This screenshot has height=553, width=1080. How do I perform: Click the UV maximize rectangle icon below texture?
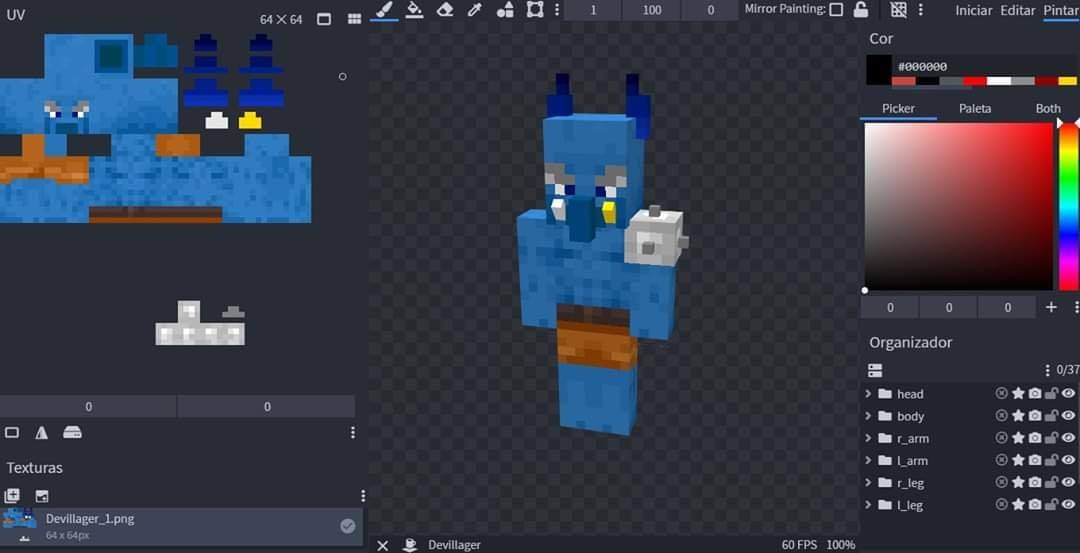click(x=12, y=432)
